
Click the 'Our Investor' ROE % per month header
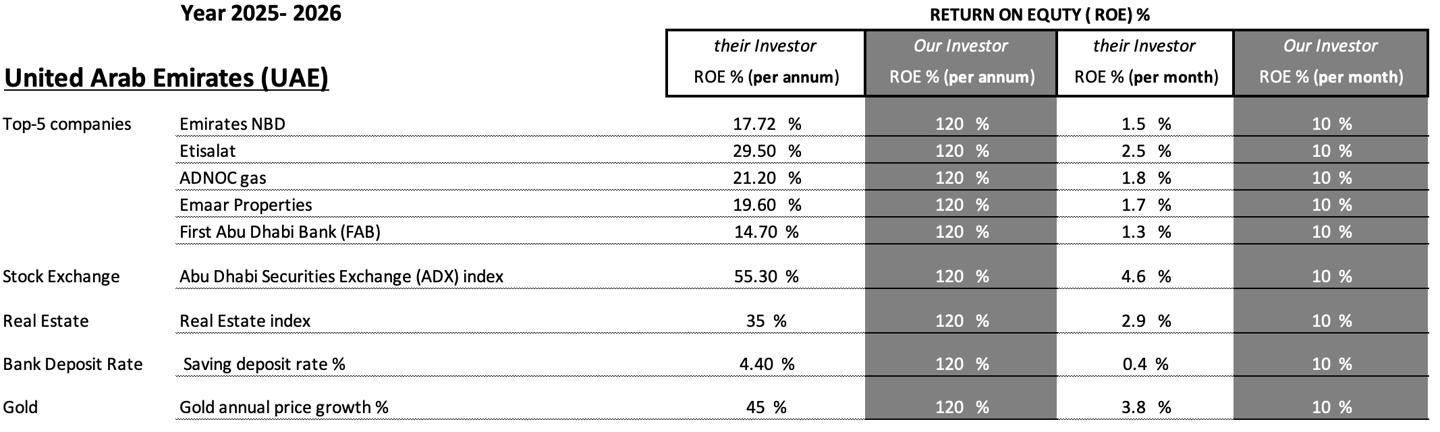1331,62
